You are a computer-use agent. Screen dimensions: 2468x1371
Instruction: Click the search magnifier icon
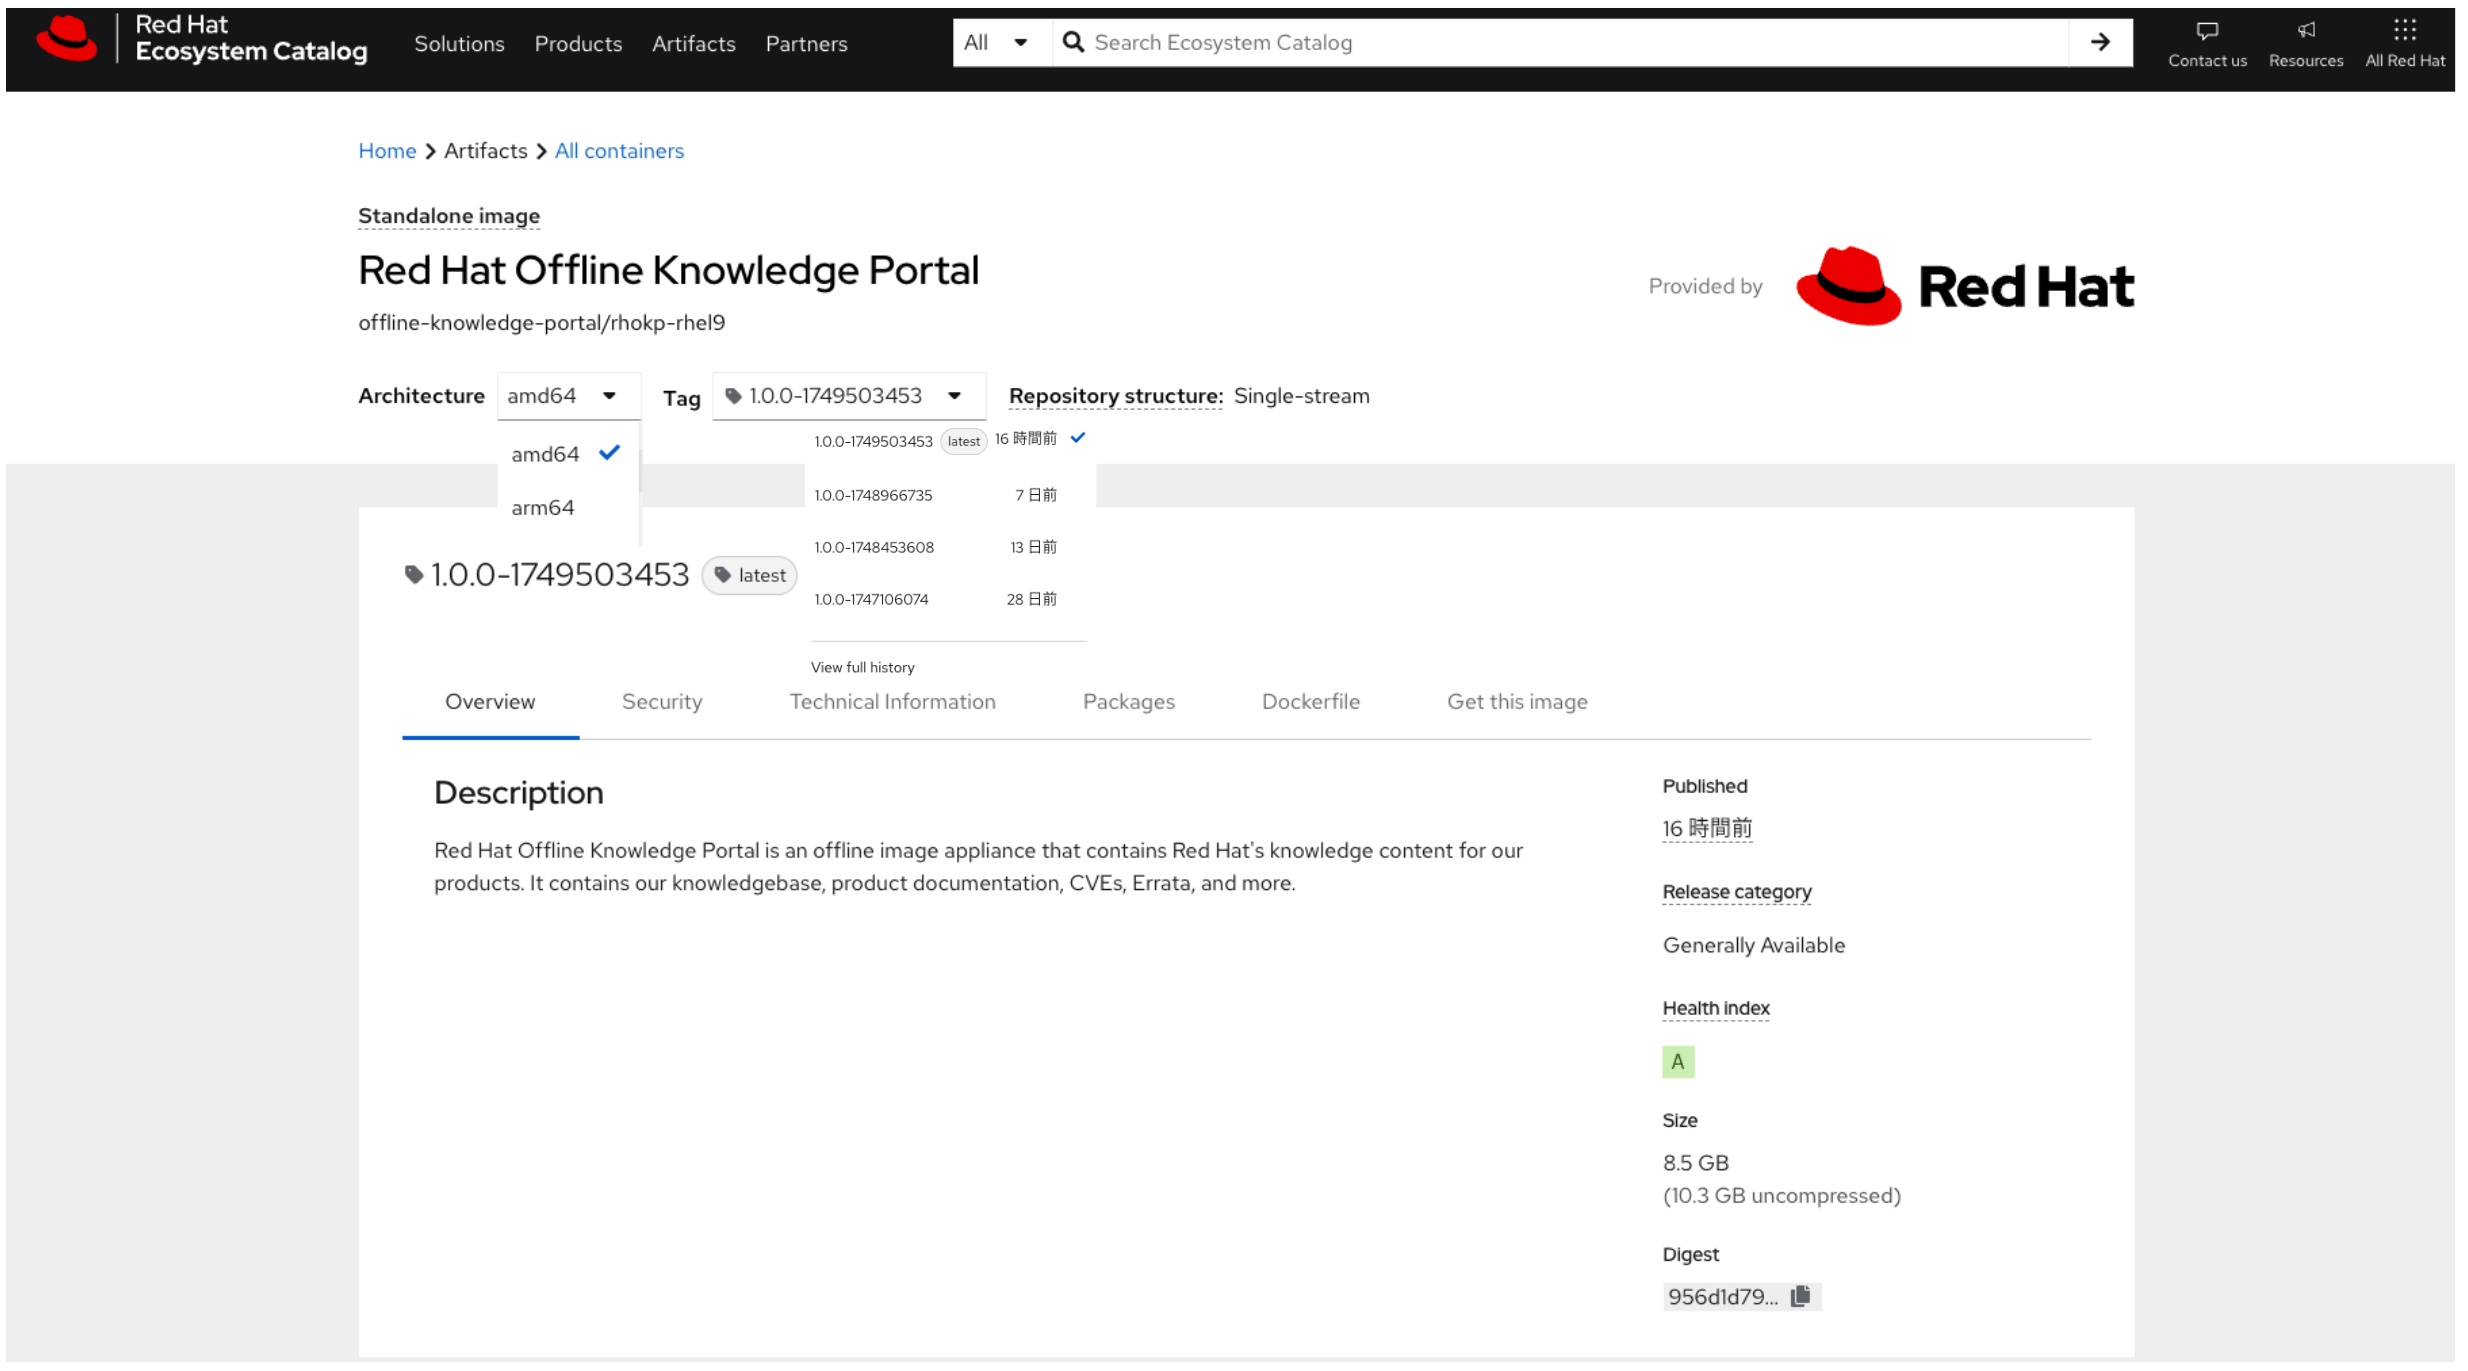coord(1073,42)
